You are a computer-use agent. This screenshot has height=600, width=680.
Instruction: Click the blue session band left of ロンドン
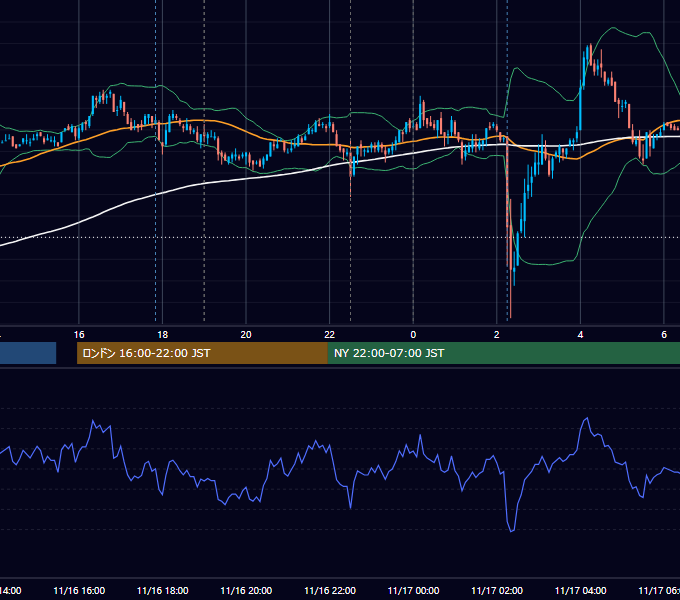click(x=28, y=353)
